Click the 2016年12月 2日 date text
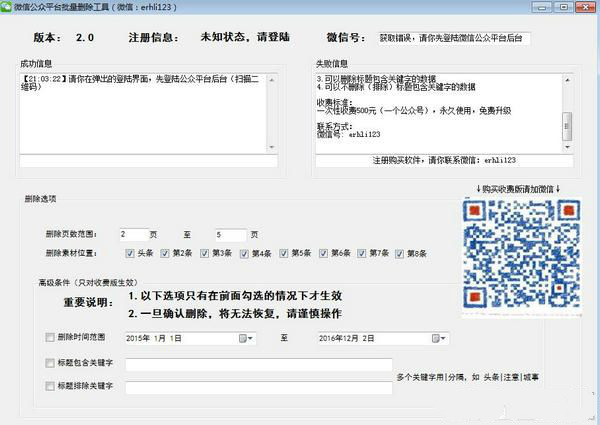The height and width of the screenshot is (425, 600). [x=347, y=339]
